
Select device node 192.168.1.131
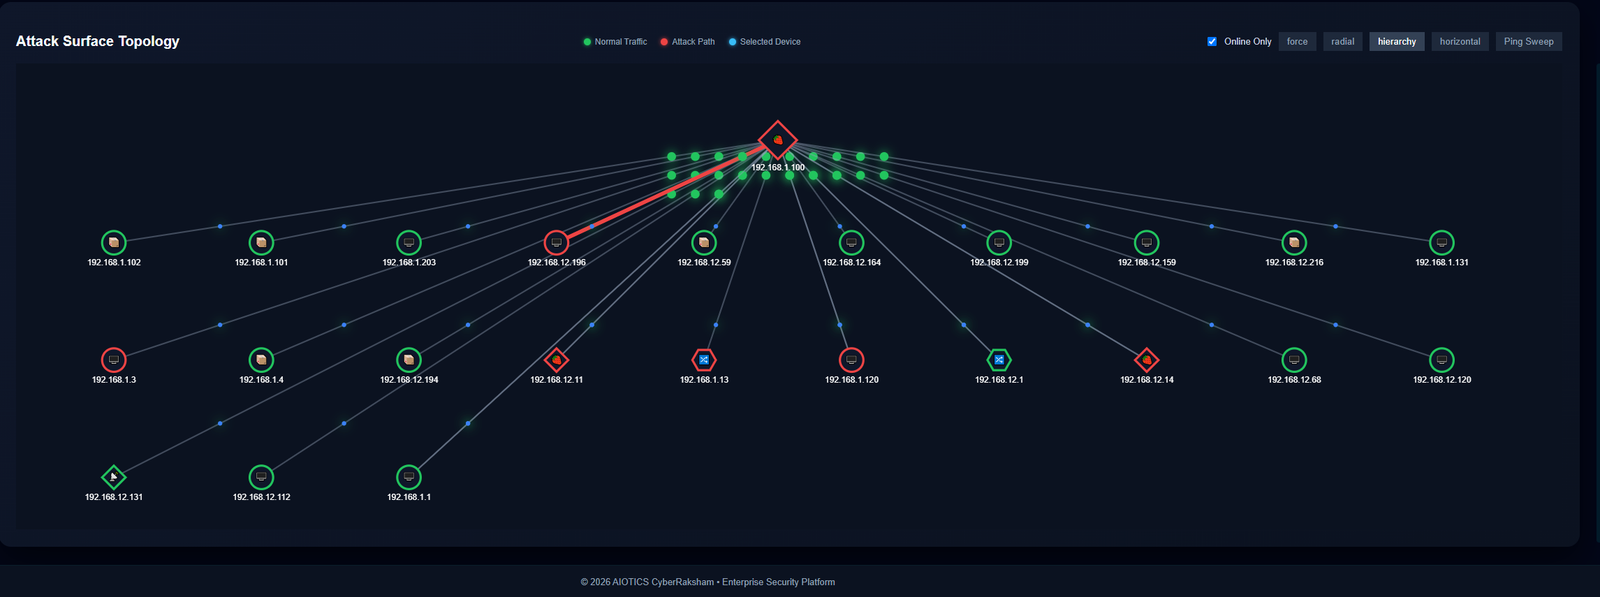(1442, 242)
